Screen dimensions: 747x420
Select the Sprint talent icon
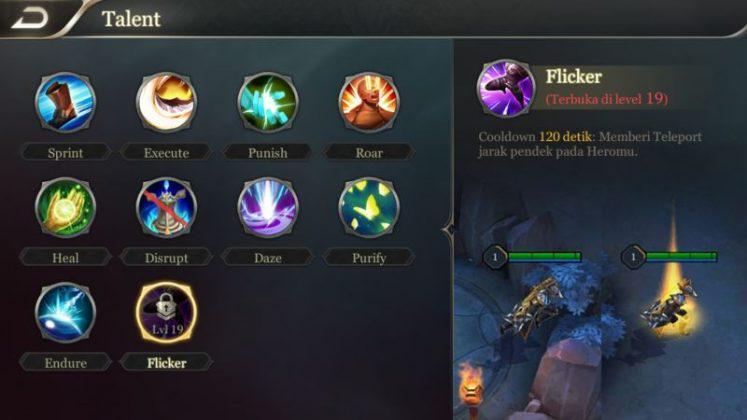click(x=65, y=102)
